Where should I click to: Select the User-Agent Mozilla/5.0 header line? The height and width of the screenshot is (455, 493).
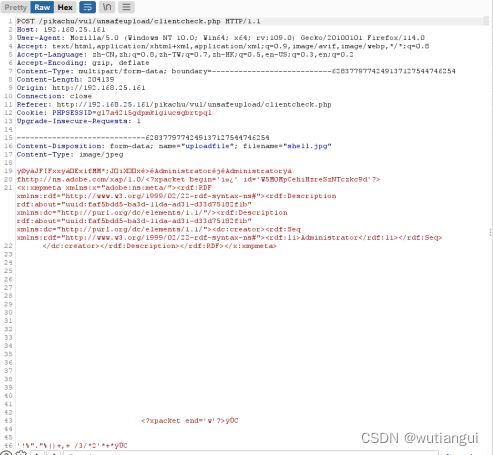click(221, 38)
